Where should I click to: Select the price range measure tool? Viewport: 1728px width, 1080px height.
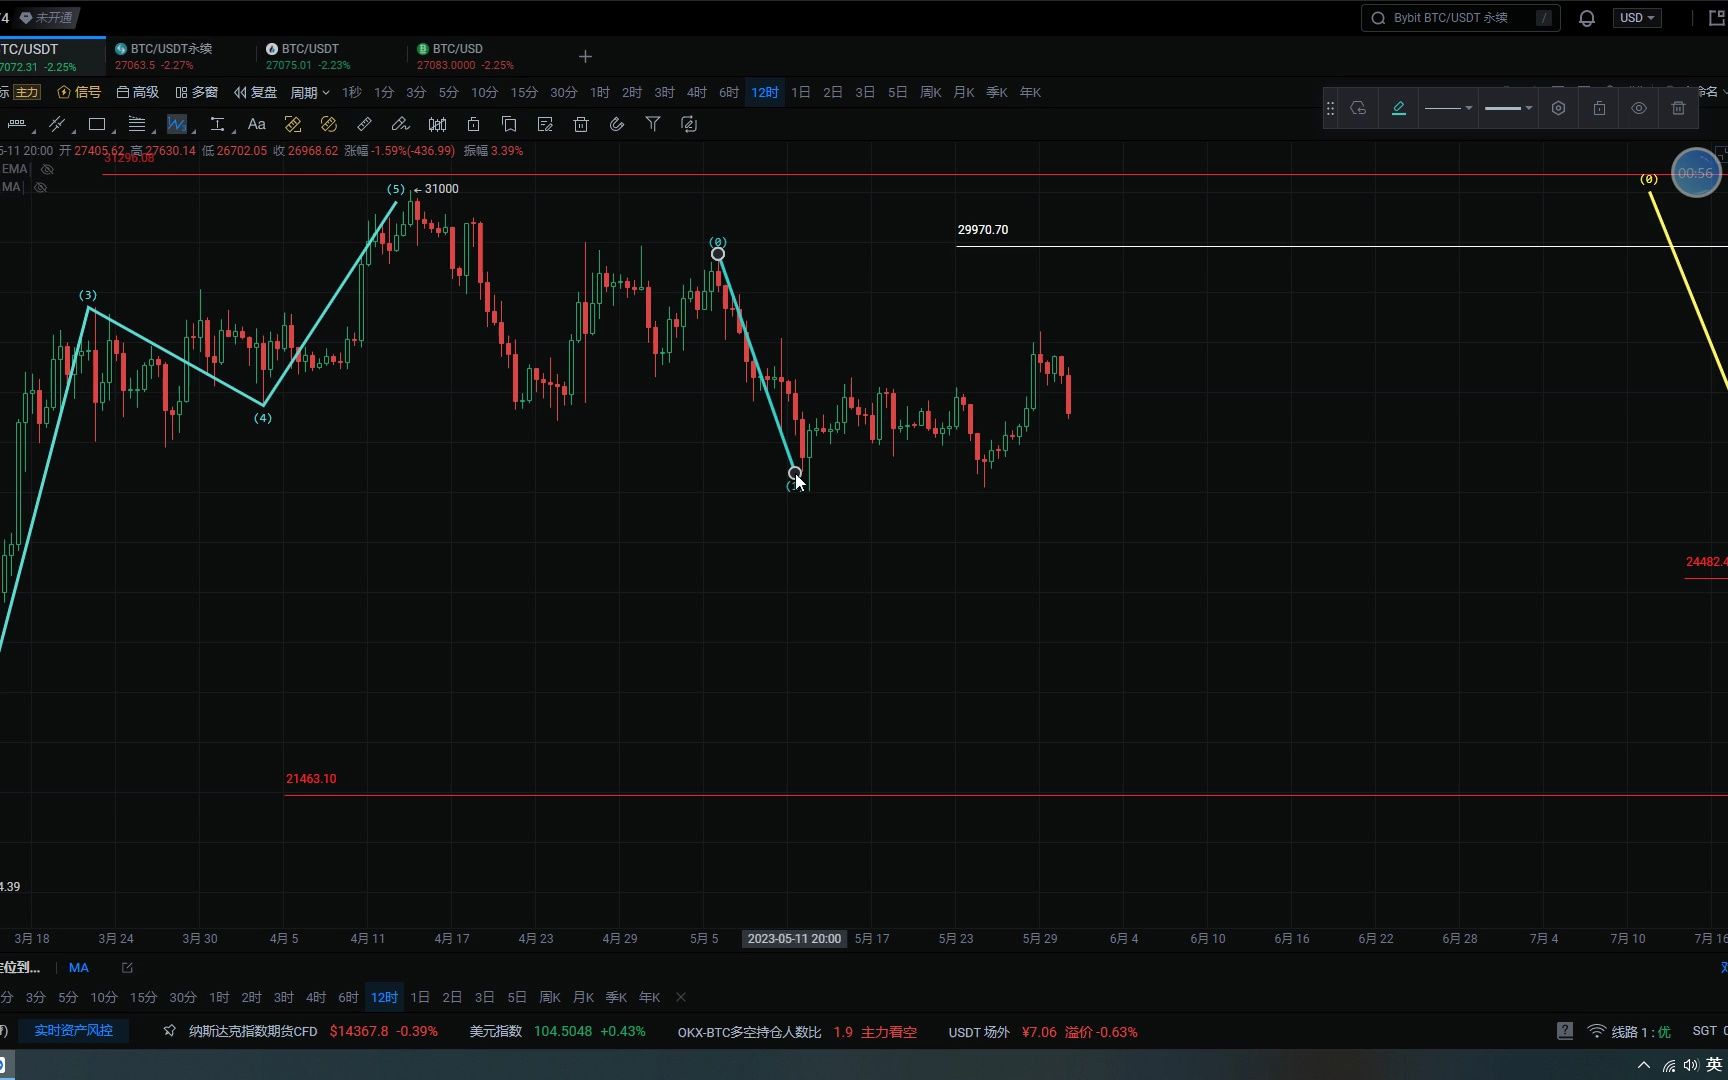click(x=217, y=124)
